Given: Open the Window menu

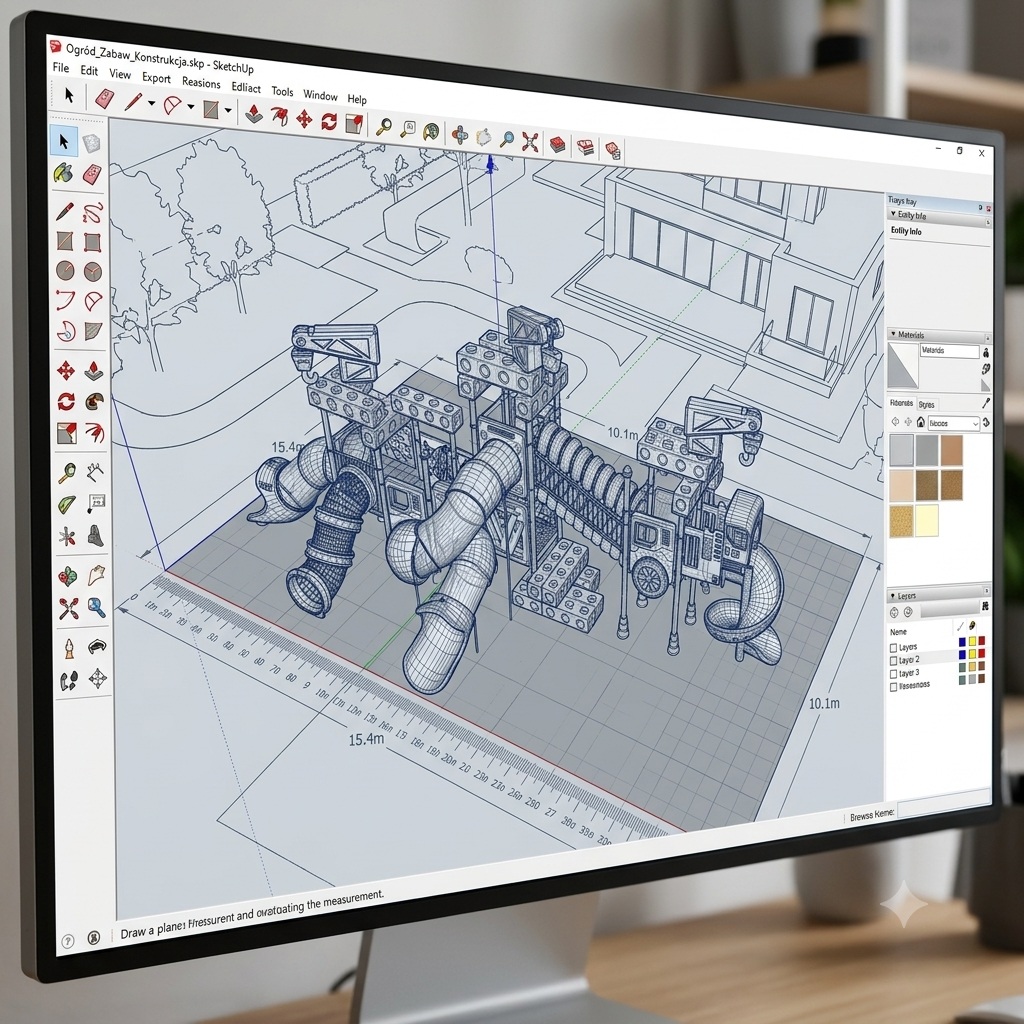Looking at the screenshot, I should click(320, 95).
